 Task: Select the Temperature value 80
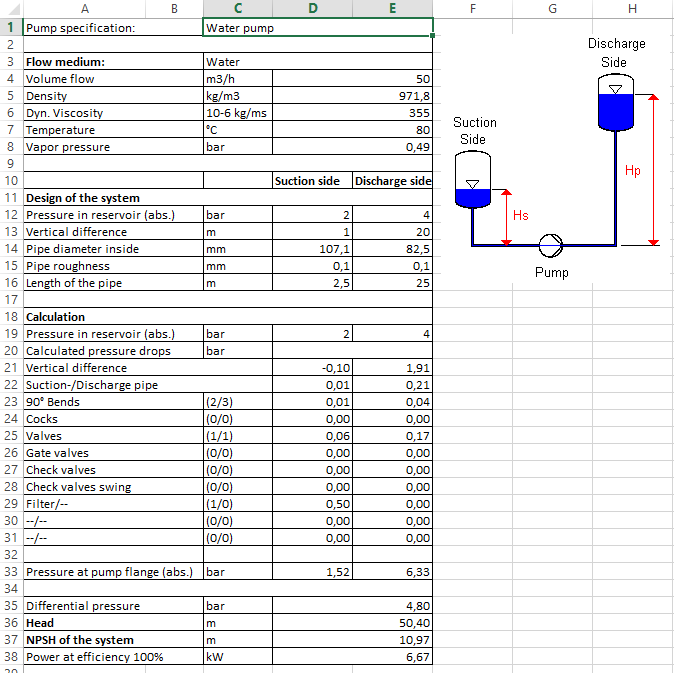[352, 129]
